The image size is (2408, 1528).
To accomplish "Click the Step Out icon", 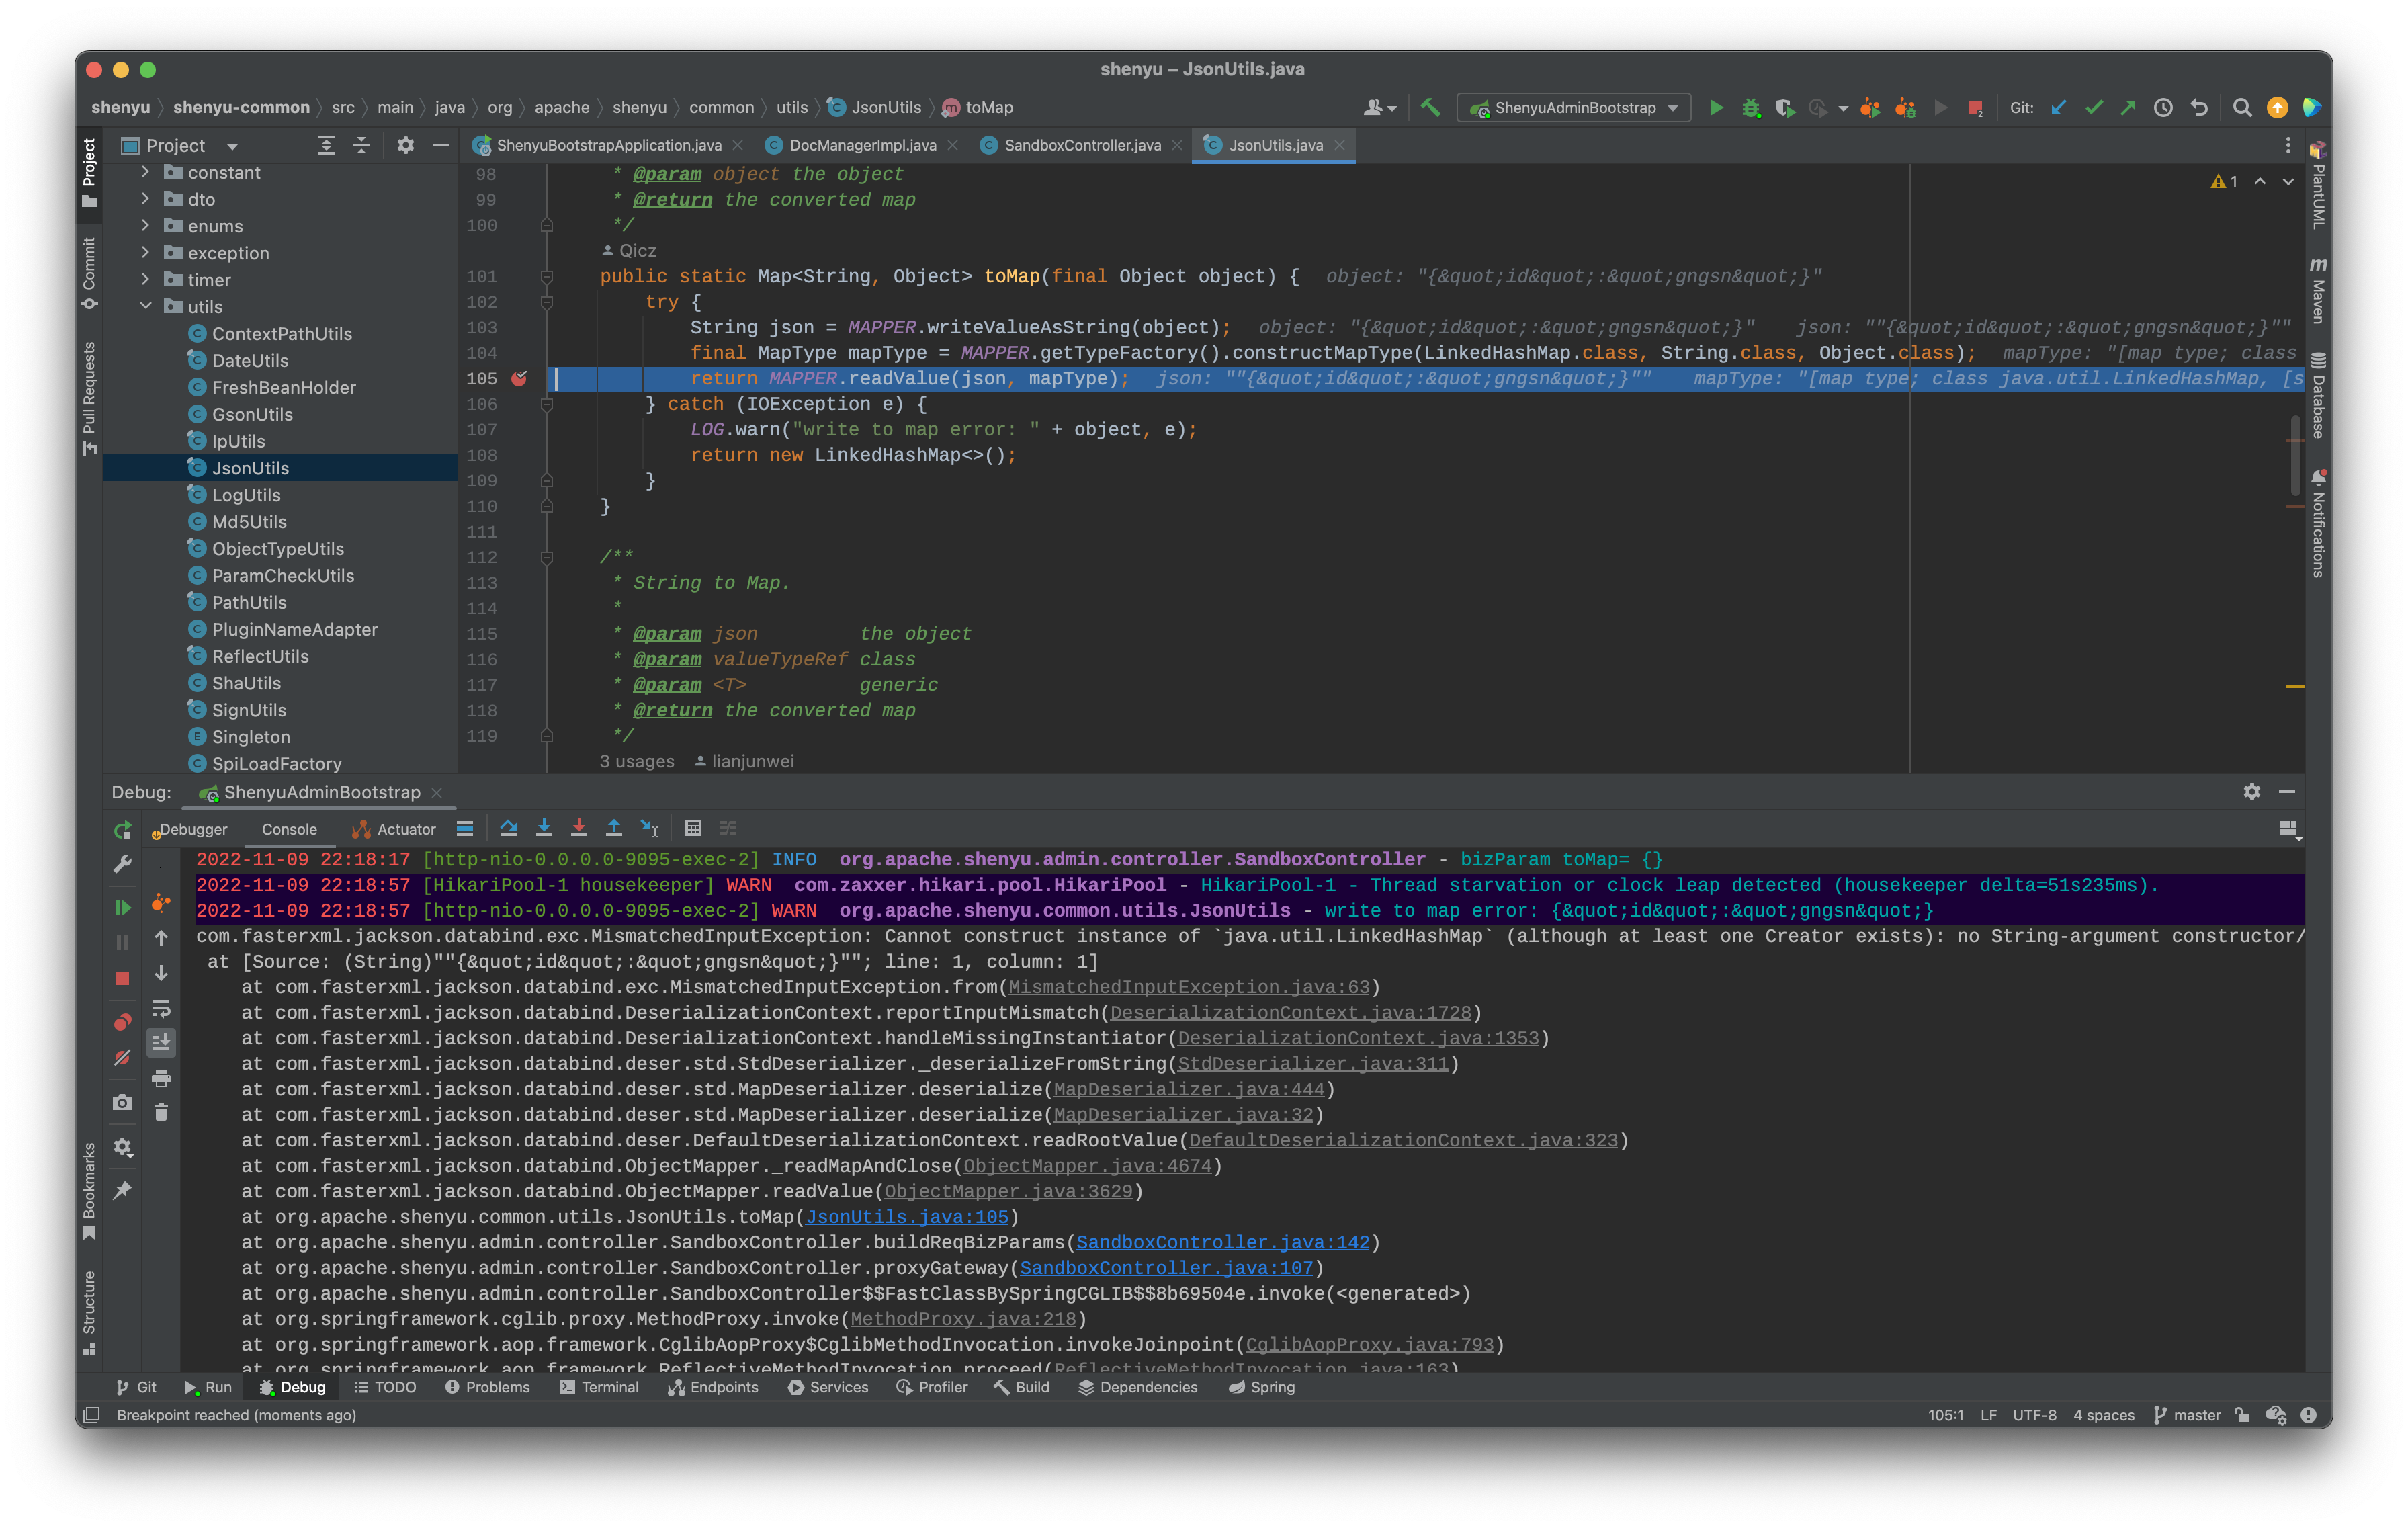I will [x=614, y=828].
